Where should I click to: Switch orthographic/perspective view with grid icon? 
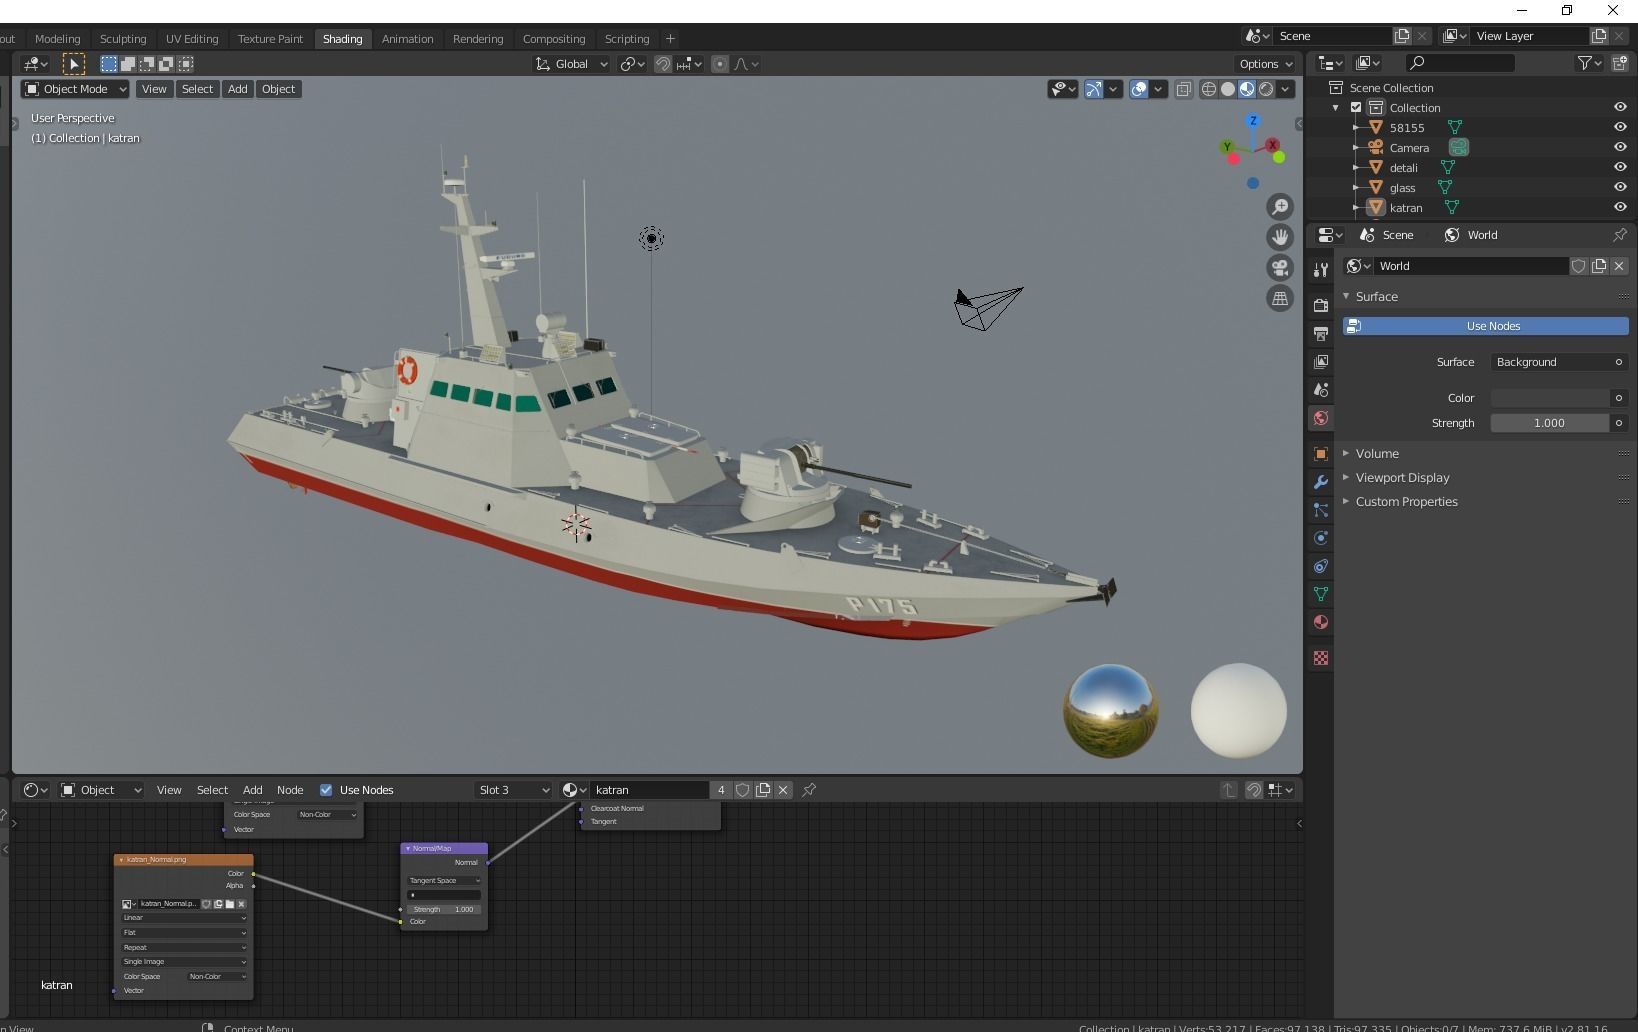point(1280,298)
